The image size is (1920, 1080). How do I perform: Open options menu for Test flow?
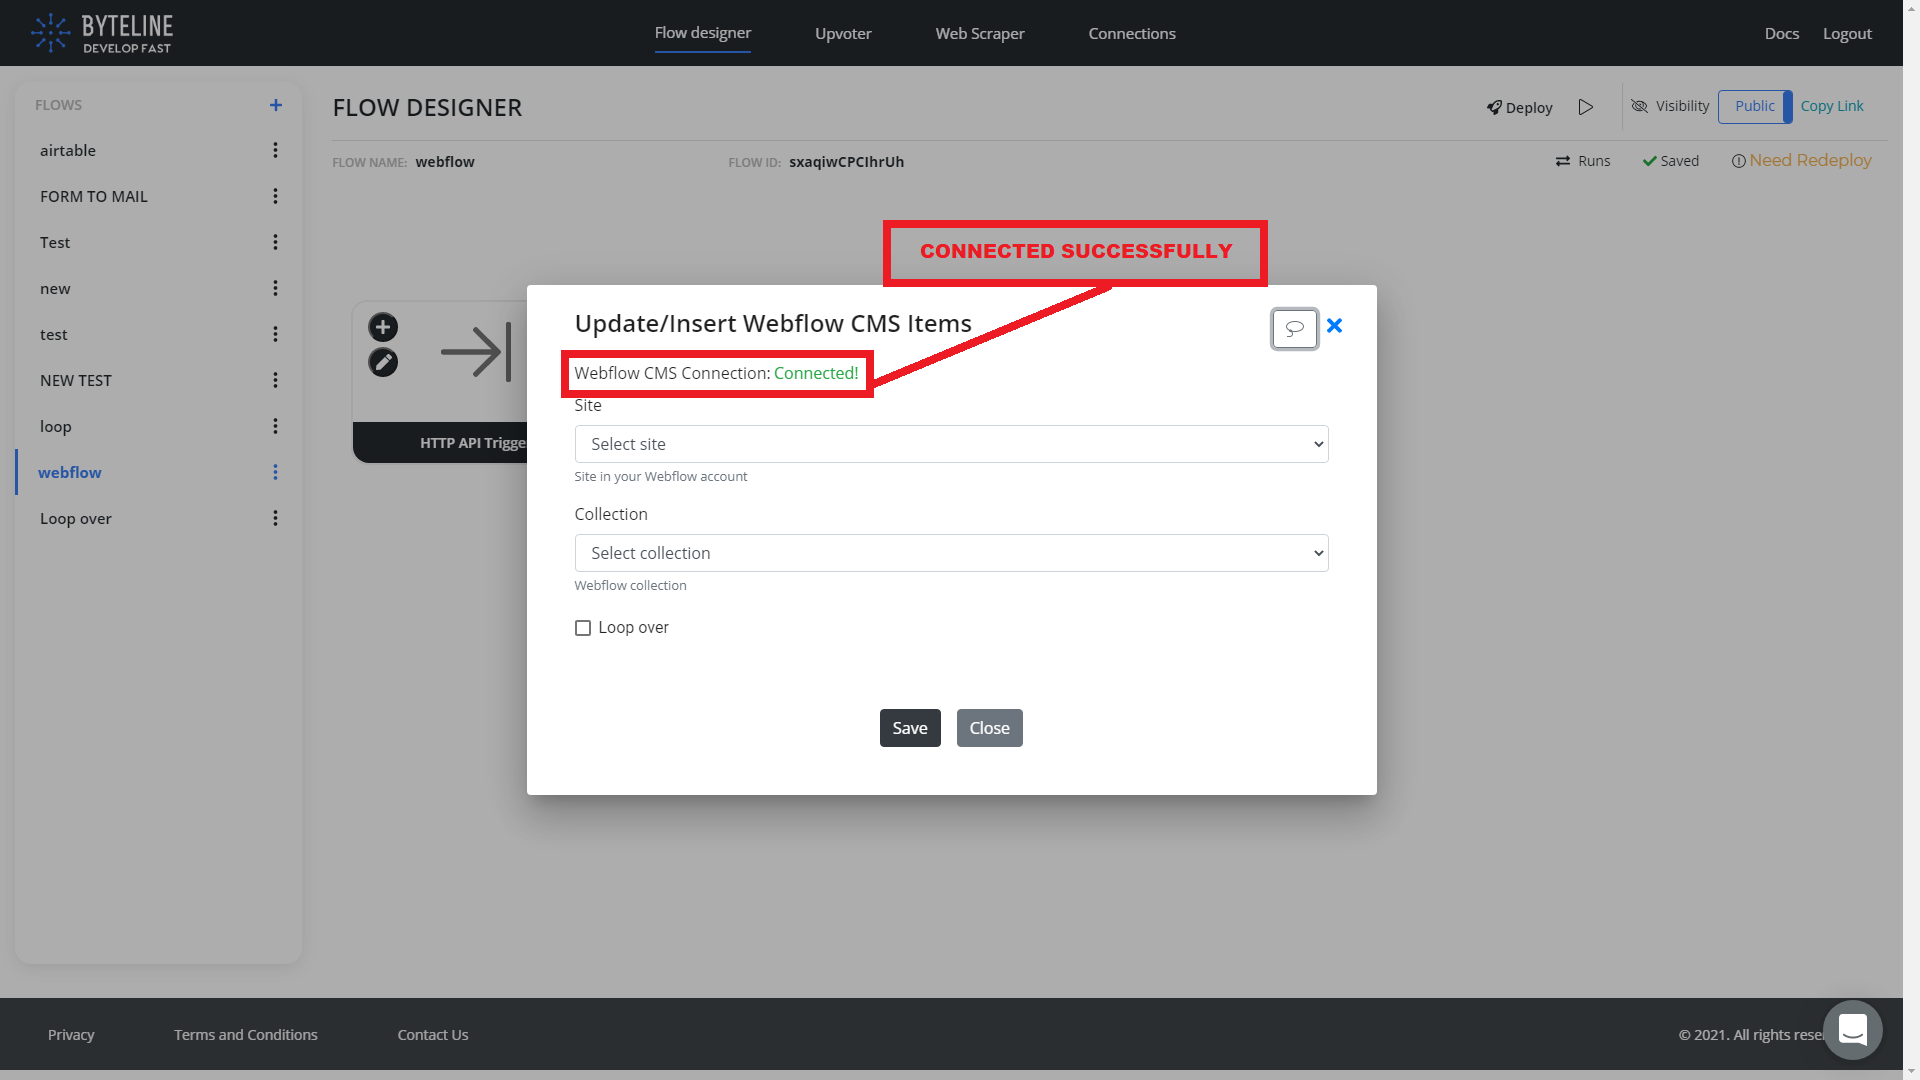point(275,242)
